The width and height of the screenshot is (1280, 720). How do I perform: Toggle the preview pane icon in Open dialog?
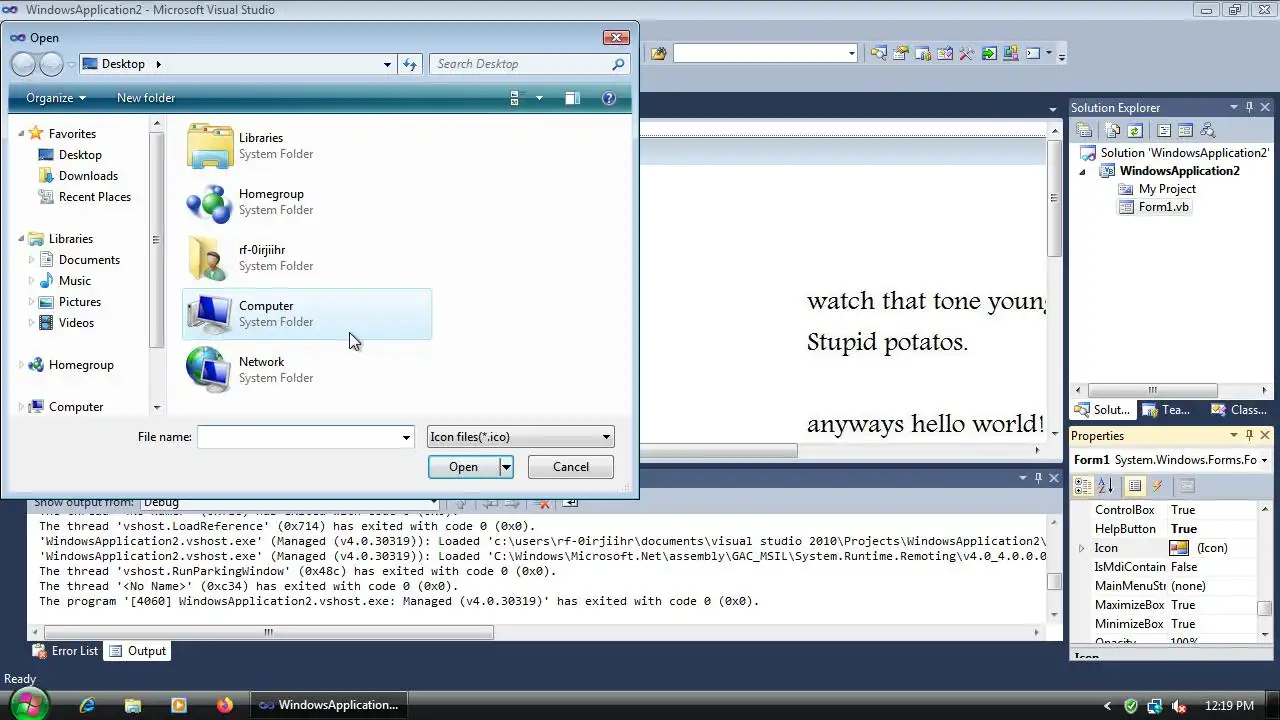pos(572,98)
